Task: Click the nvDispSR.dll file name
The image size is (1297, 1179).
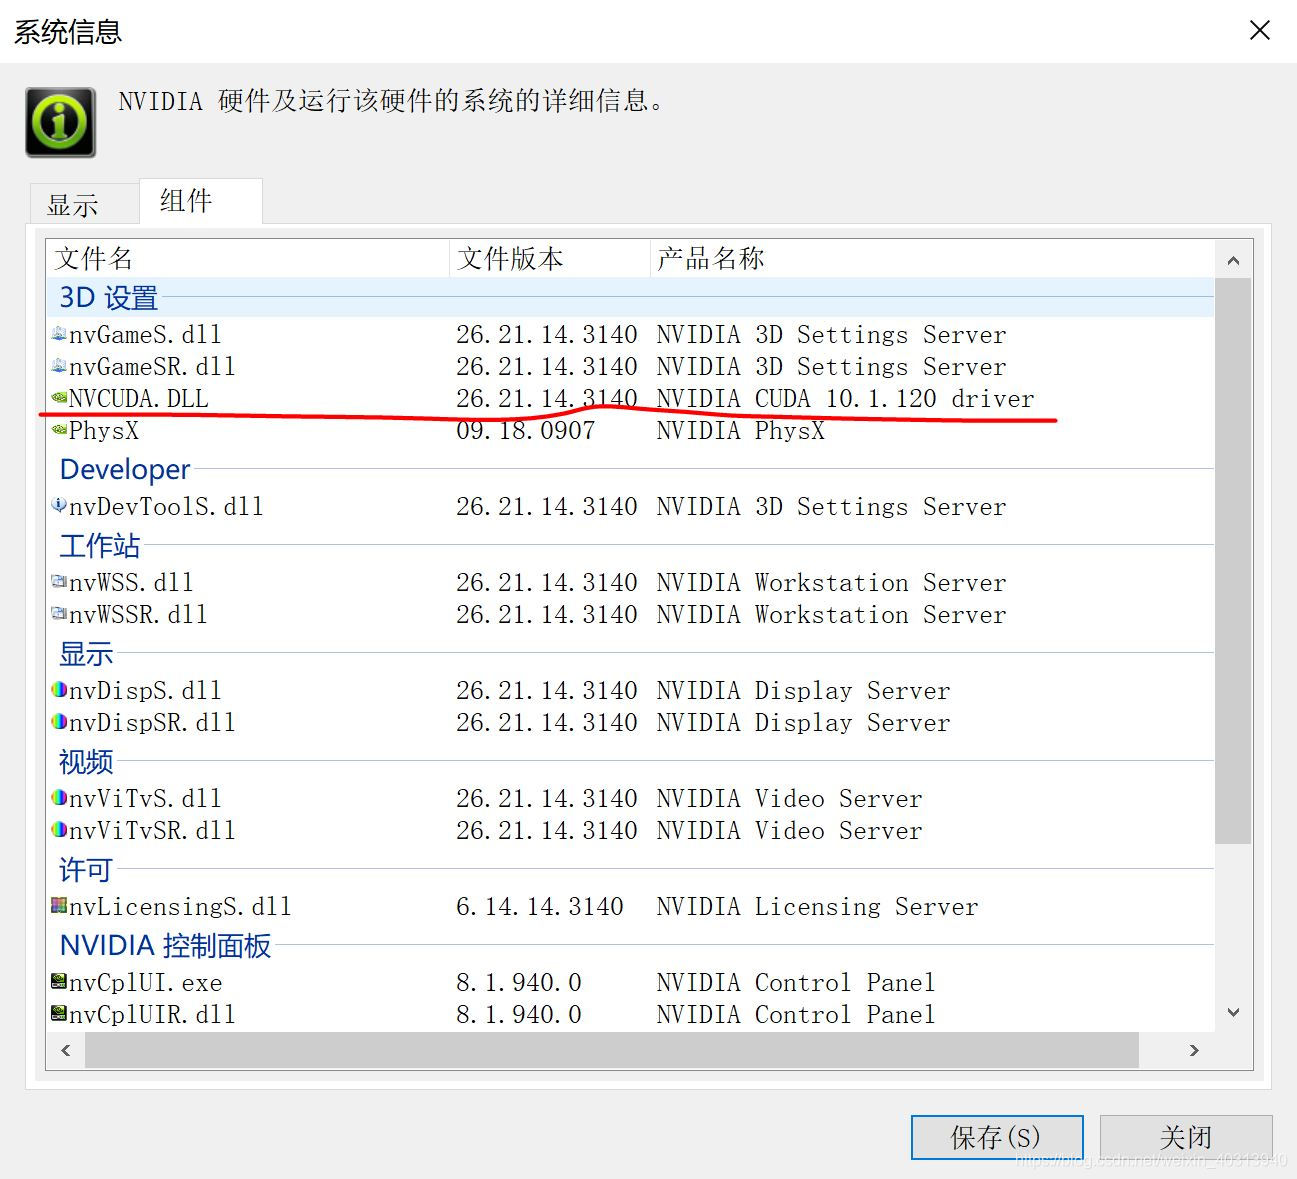Action: [x=153, y=722]
